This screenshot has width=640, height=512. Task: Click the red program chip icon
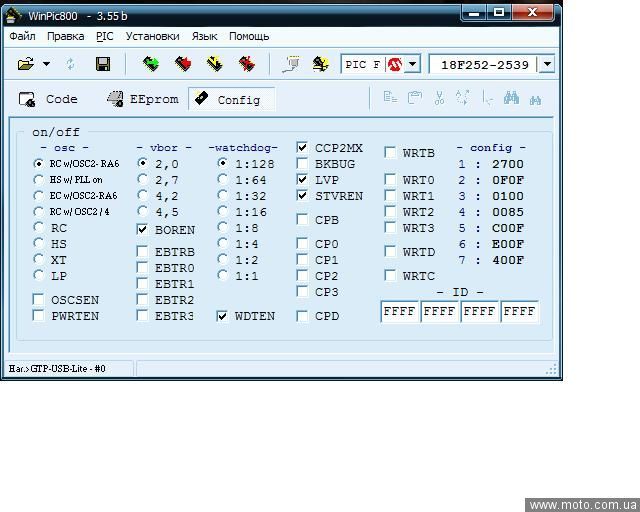(183, 64)
